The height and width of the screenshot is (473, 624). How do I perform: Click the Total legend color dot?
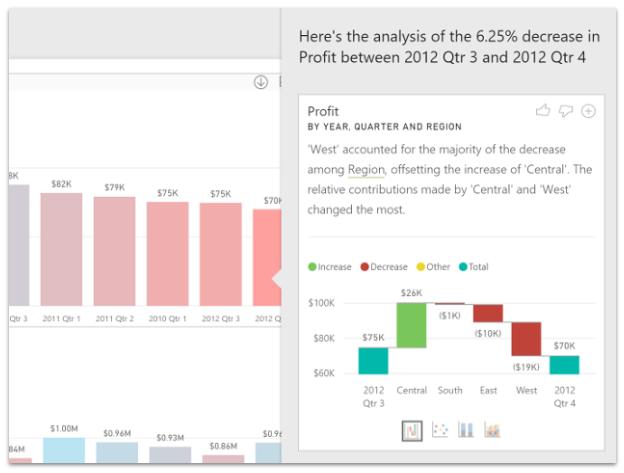pyautogui.click(x=463, y=267)
